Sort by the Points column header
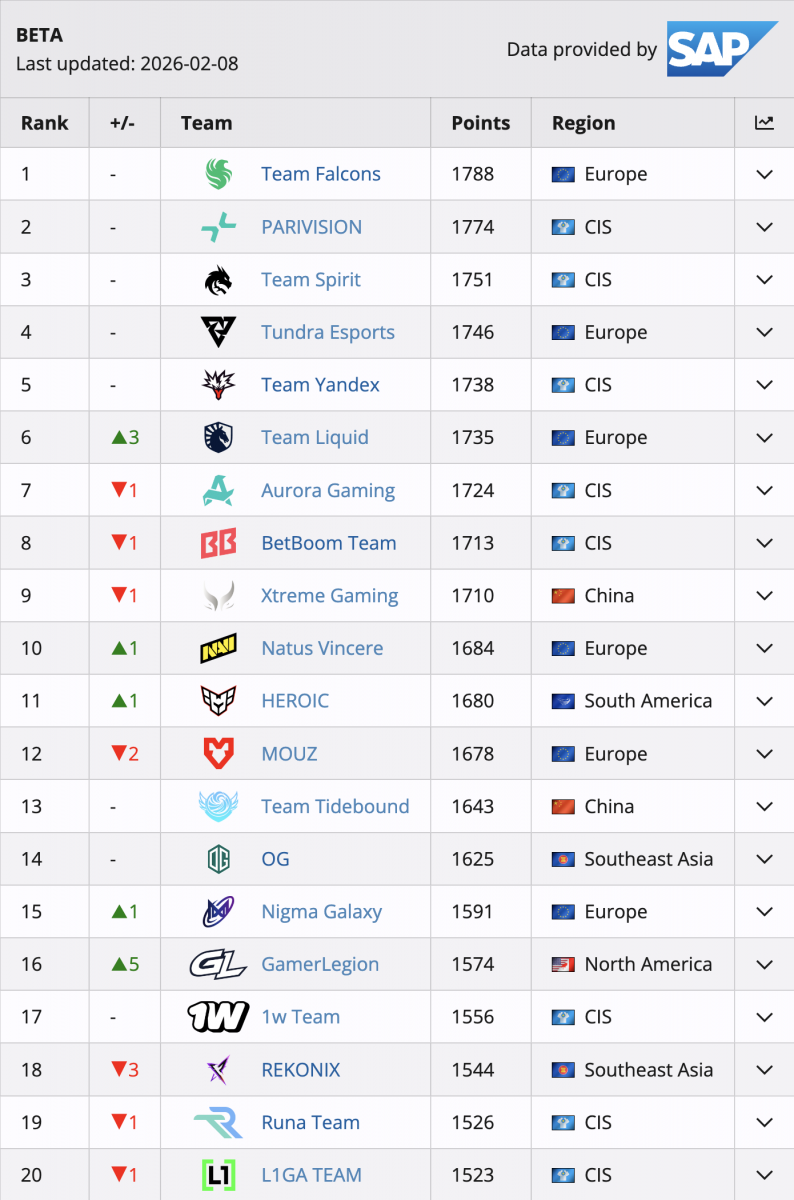The height and width of the screenshot is (1200, 794). point(481,123)
